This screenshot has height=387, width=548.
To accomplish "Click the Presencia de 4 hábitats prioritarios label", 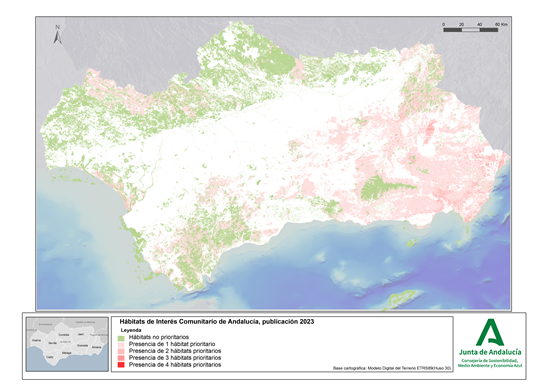I will (175, 365).
